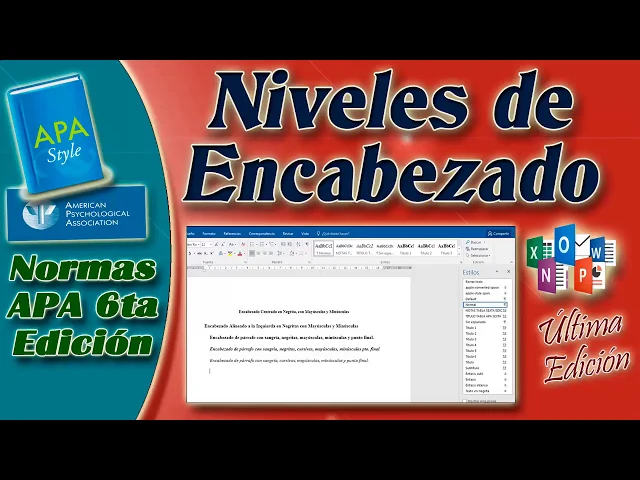Switch to the Vista tab
Image resolution: width=640 pixels, height=480 pixels.
305,233
